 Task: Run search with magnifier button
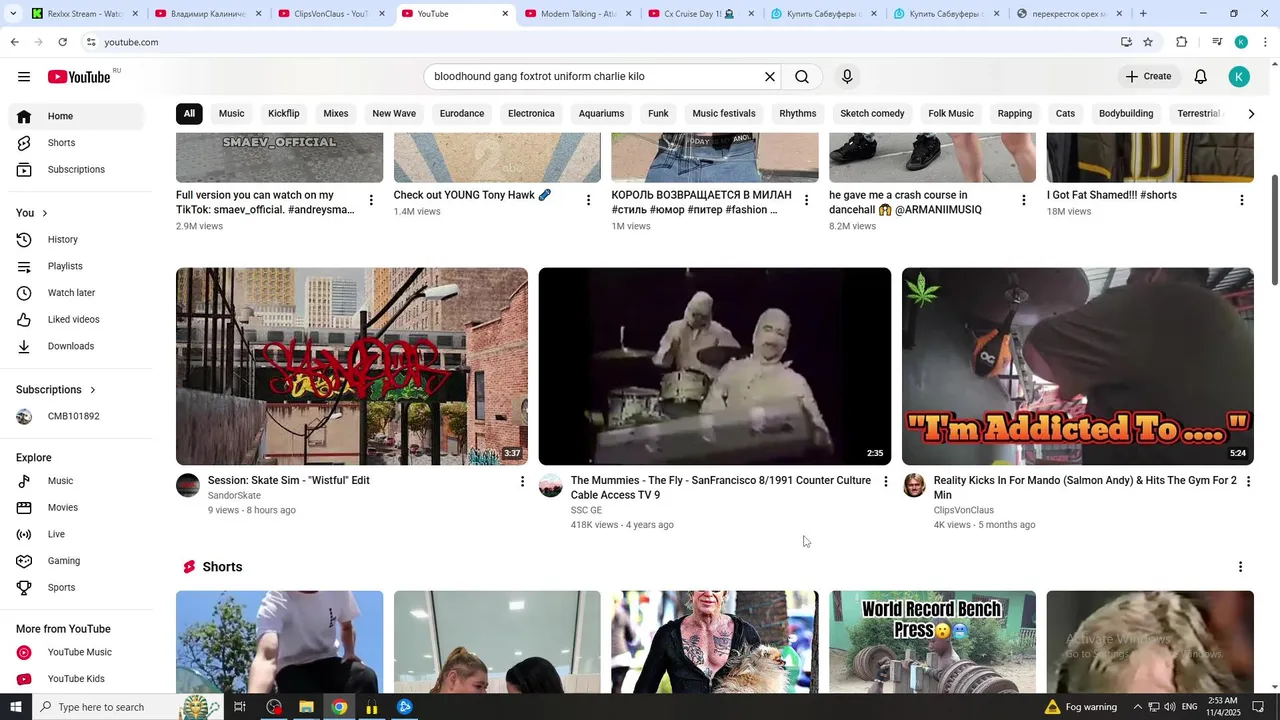tap(802, 77)
